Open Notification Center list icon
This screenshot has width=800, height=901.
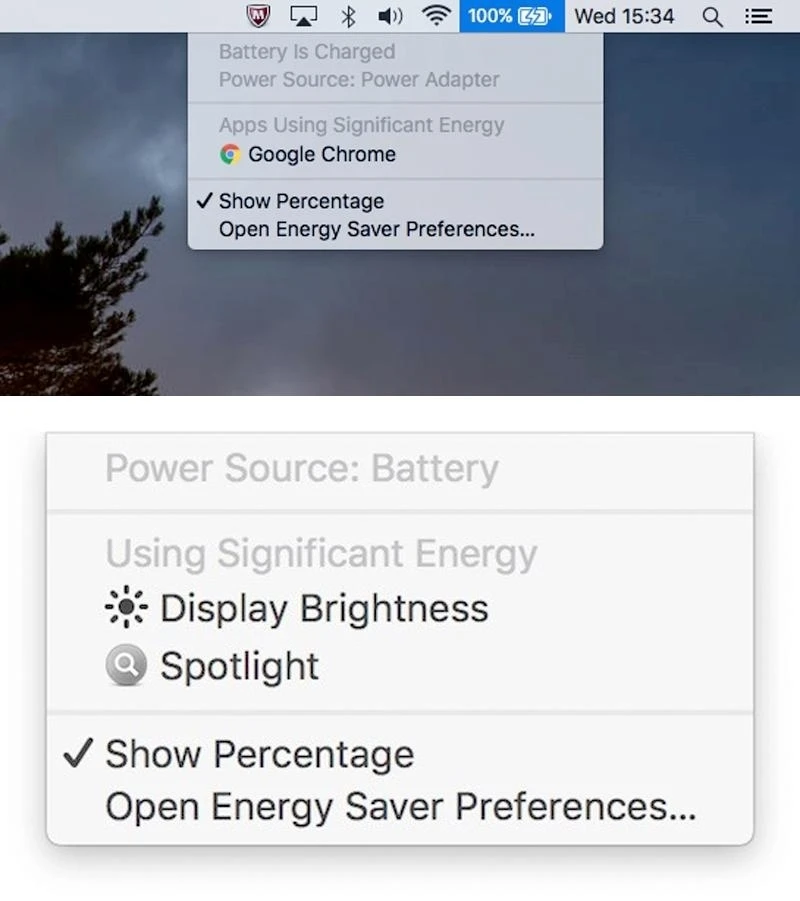[759, 16]
